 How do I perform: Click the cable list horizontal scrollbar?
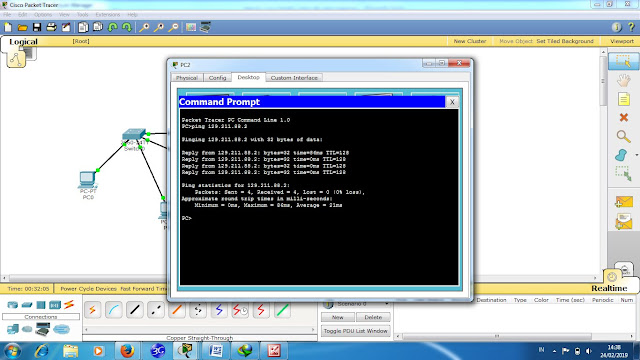[x=200, y=329]
